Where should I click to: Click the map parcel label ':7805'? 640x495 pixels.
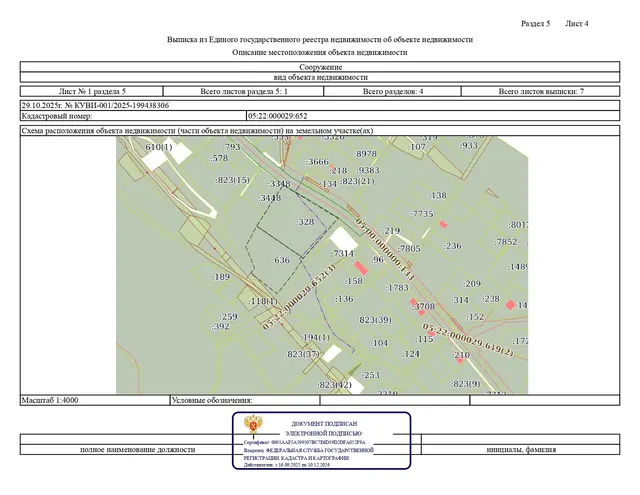pyautogui.click(x=409, y=249)
